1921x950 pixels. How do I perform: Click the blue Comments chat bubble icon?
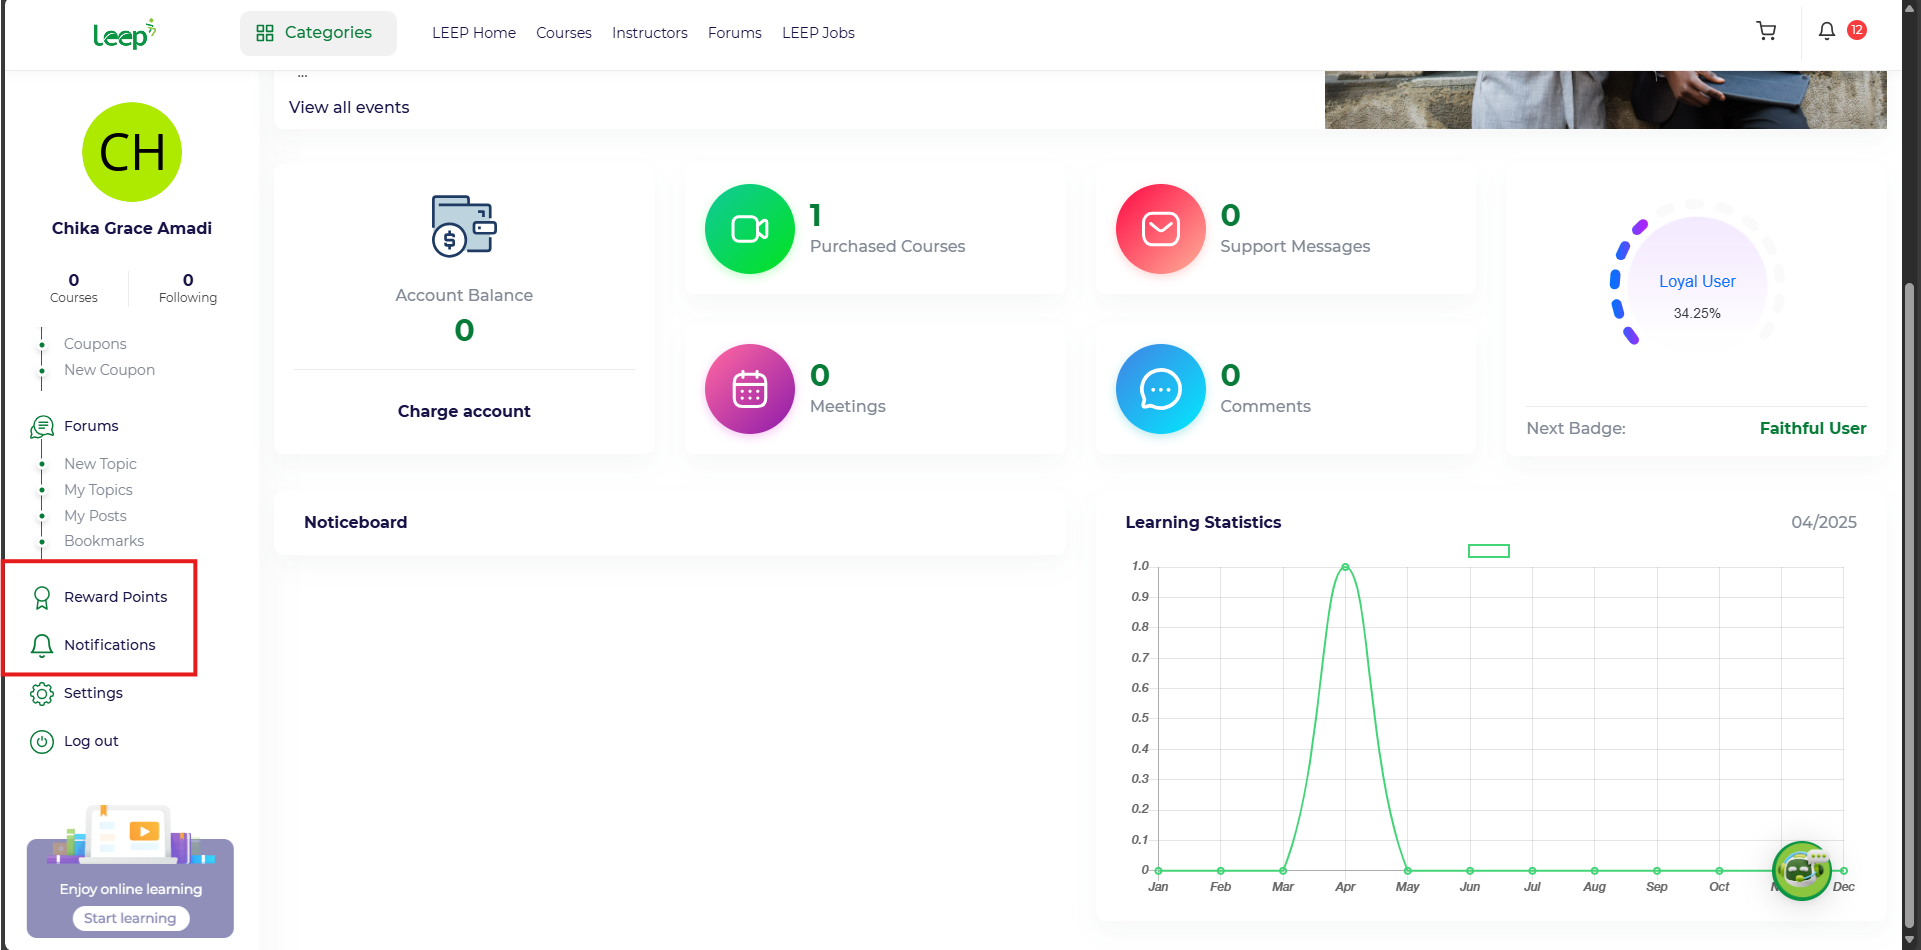pyautogui.click(x=1160, y=389)
